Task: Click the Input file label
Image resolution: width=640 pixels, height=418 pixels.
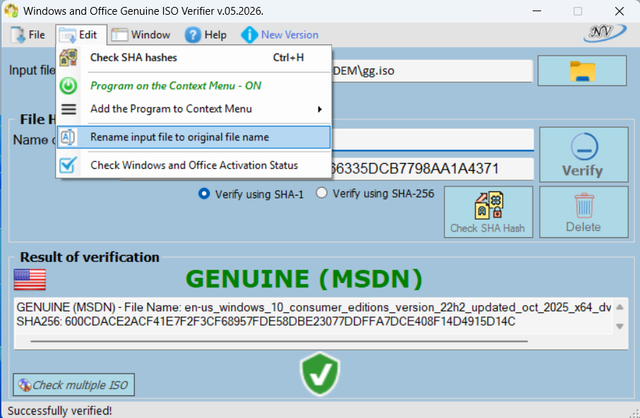Action: click(32, 70)
